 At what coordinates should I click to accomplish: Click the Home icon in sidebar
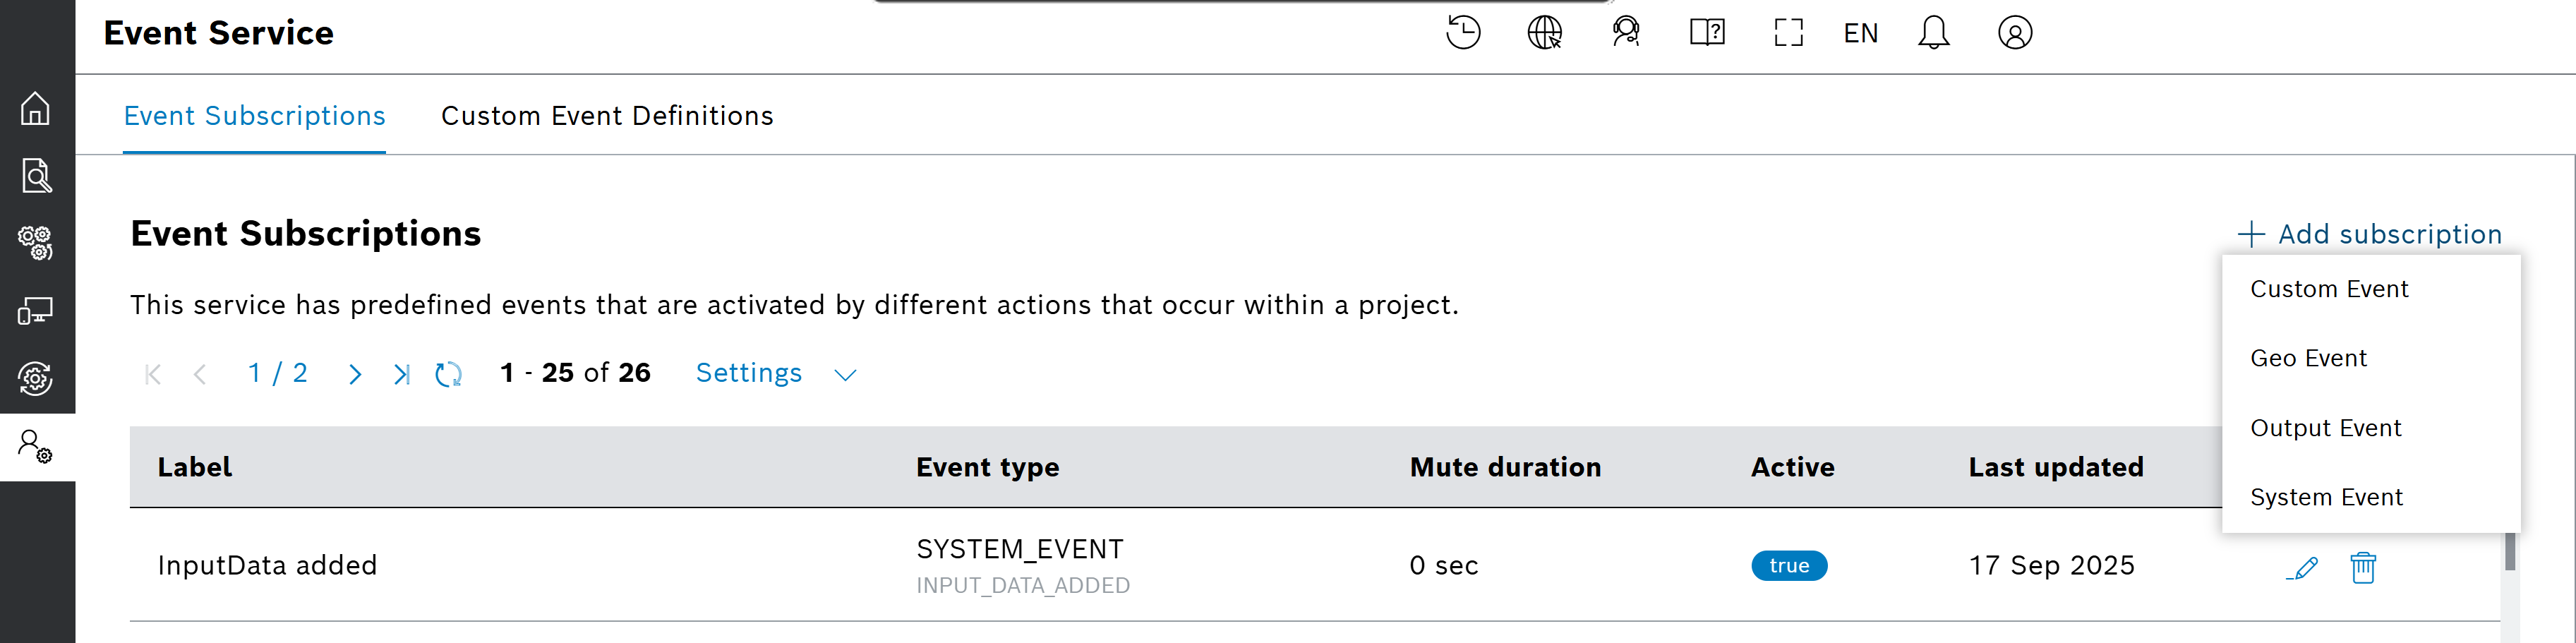pos(36,108)
